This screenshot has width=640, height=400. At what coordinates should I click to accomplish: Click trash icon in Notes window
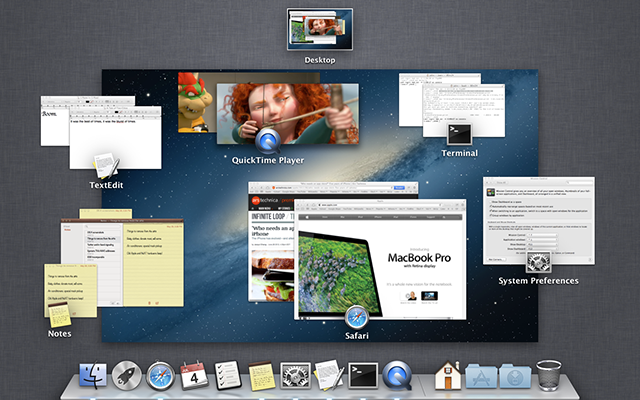coord(149,303)
